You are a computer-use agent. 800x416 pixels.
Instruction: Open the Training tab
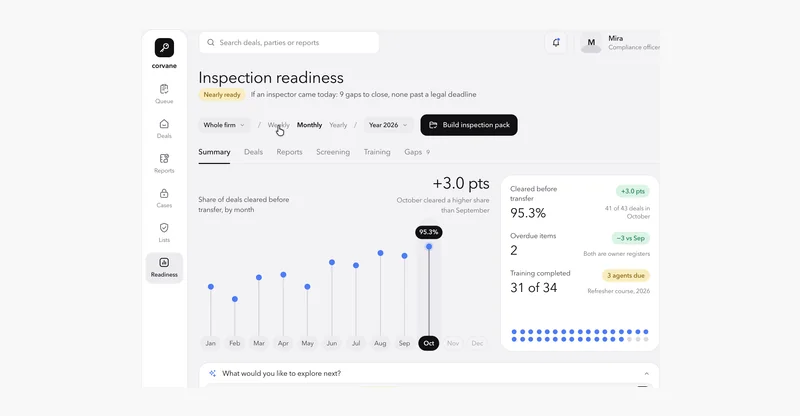pyautogui.click(x=377, y=152)
